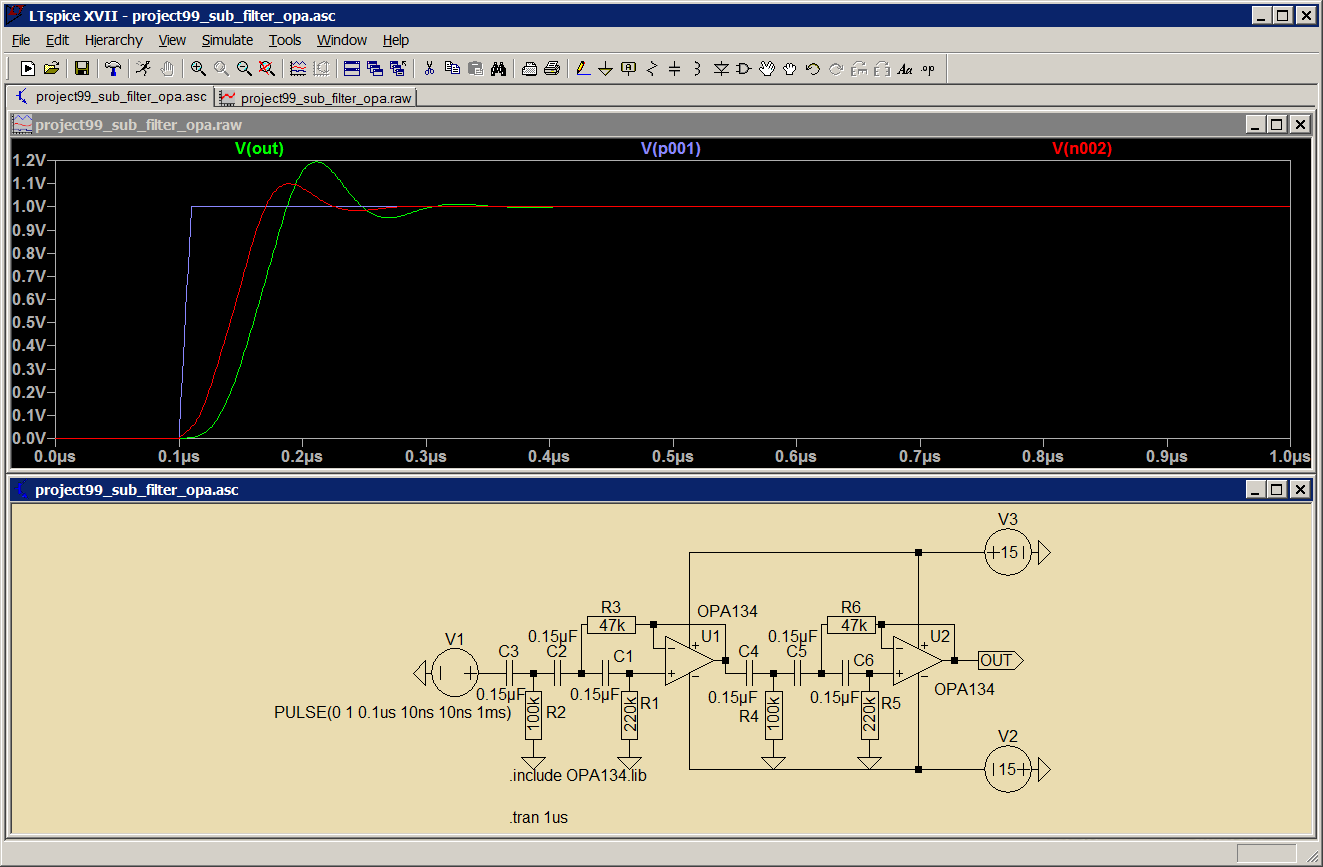Click the Copy toolbar icon
The height and width of the screenshot is (867, 1323).
click(452, 68)
